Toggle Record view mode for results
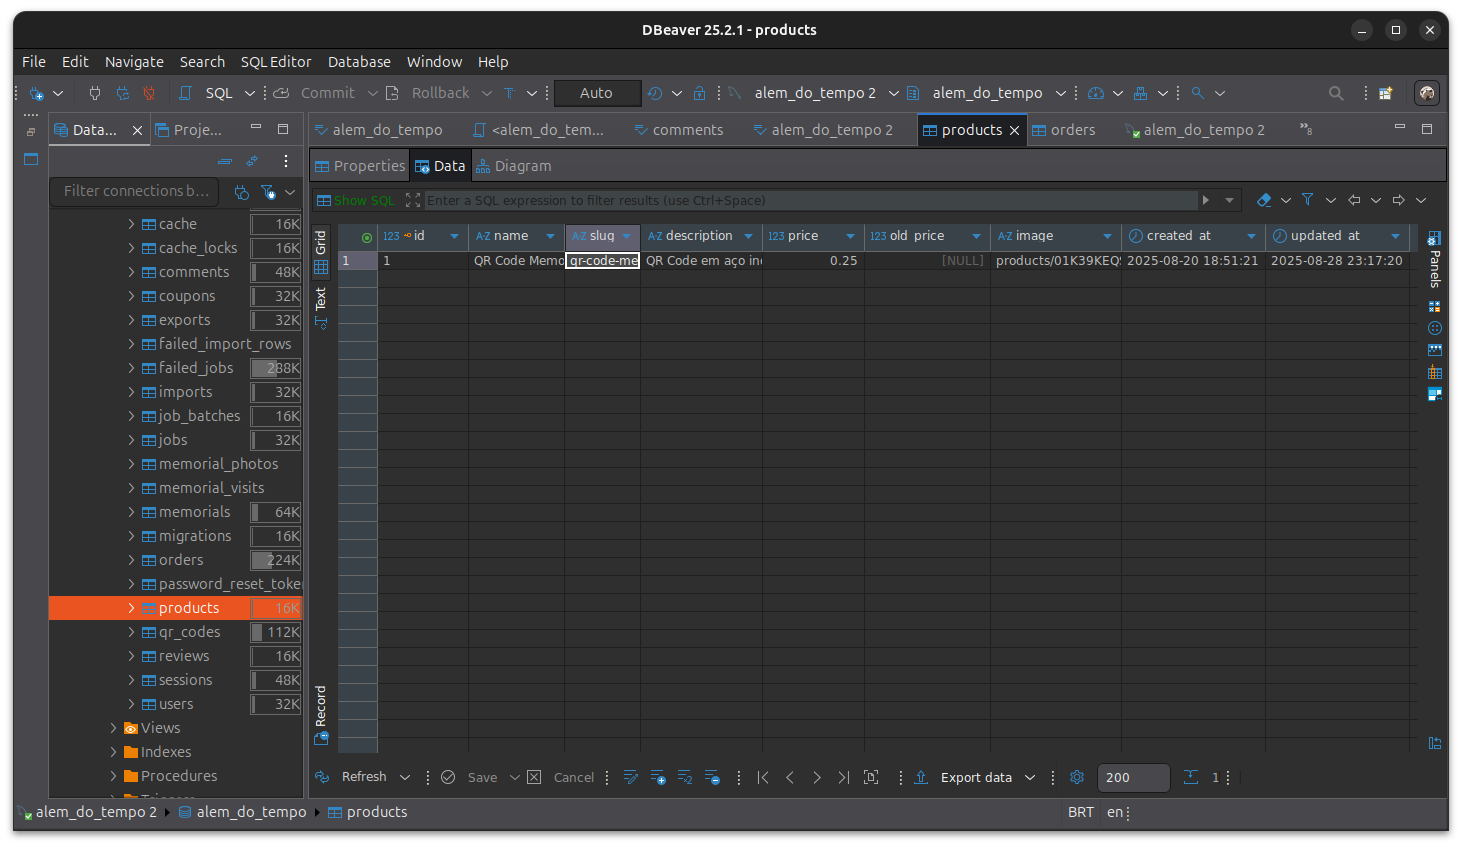Viewport: 1462px width, 847px height. (321, 706)
